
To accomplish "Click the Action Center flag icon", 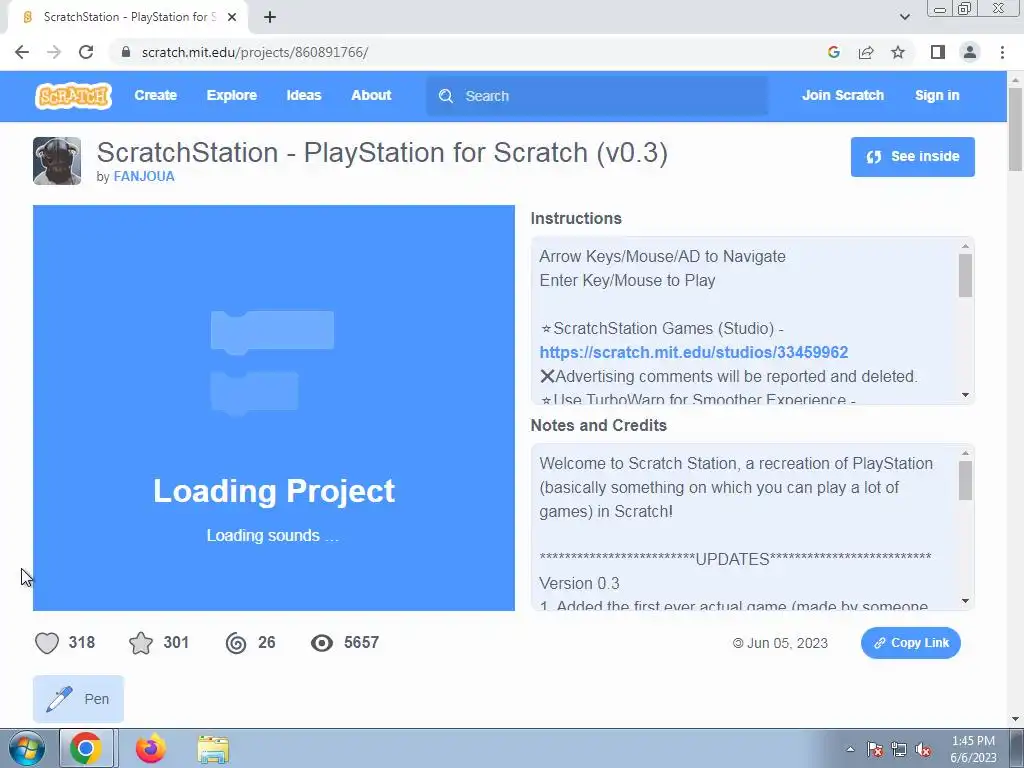I will [874, 750].
